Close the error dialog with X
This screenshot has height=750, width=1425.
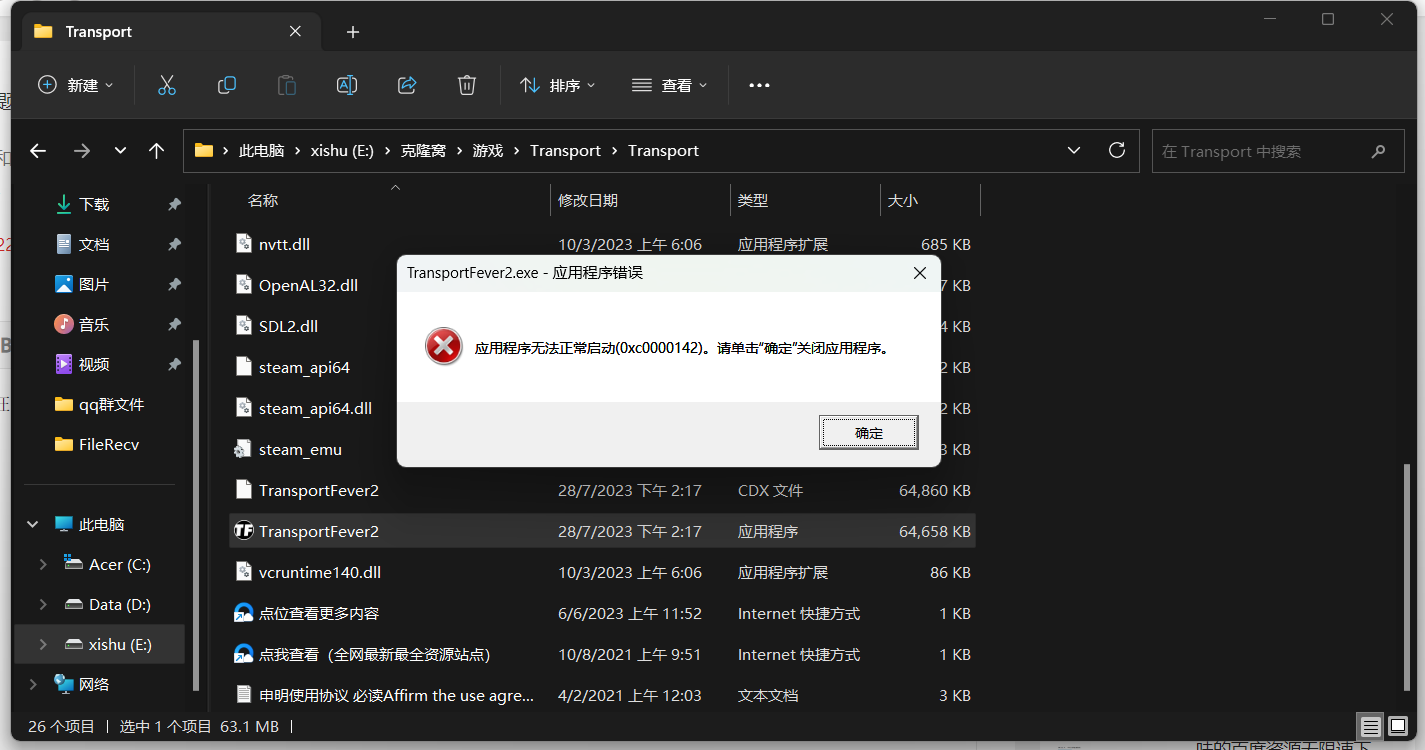pos(919,273)
